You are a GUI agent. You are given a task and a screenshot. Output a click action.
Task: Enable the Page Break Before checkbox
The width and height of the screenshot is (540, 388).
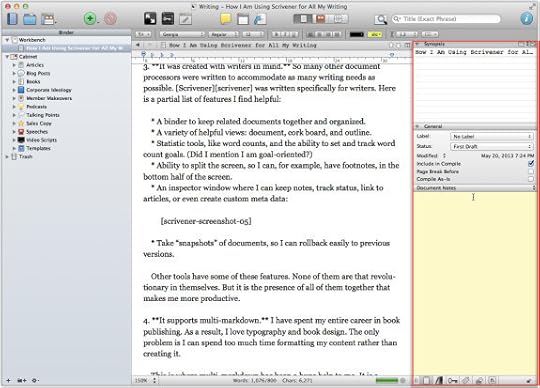(x=531, y=171)
